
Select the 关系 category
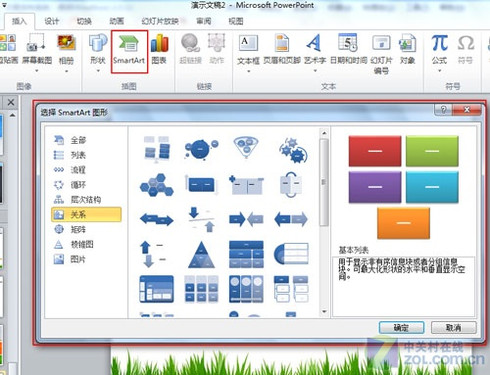pos(86,214)
